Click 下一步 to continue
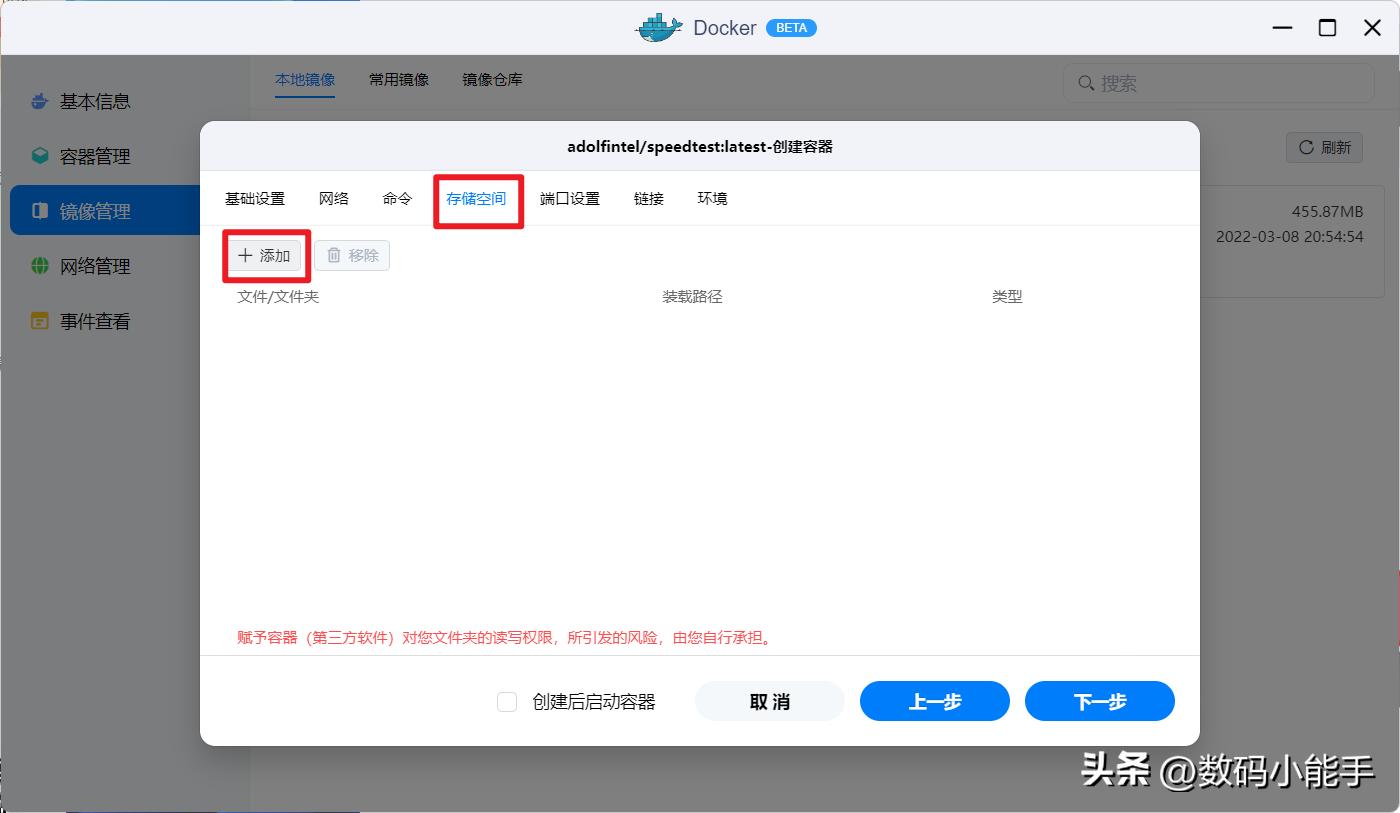Viewport: 1400px width, 813px height. 1099,701
